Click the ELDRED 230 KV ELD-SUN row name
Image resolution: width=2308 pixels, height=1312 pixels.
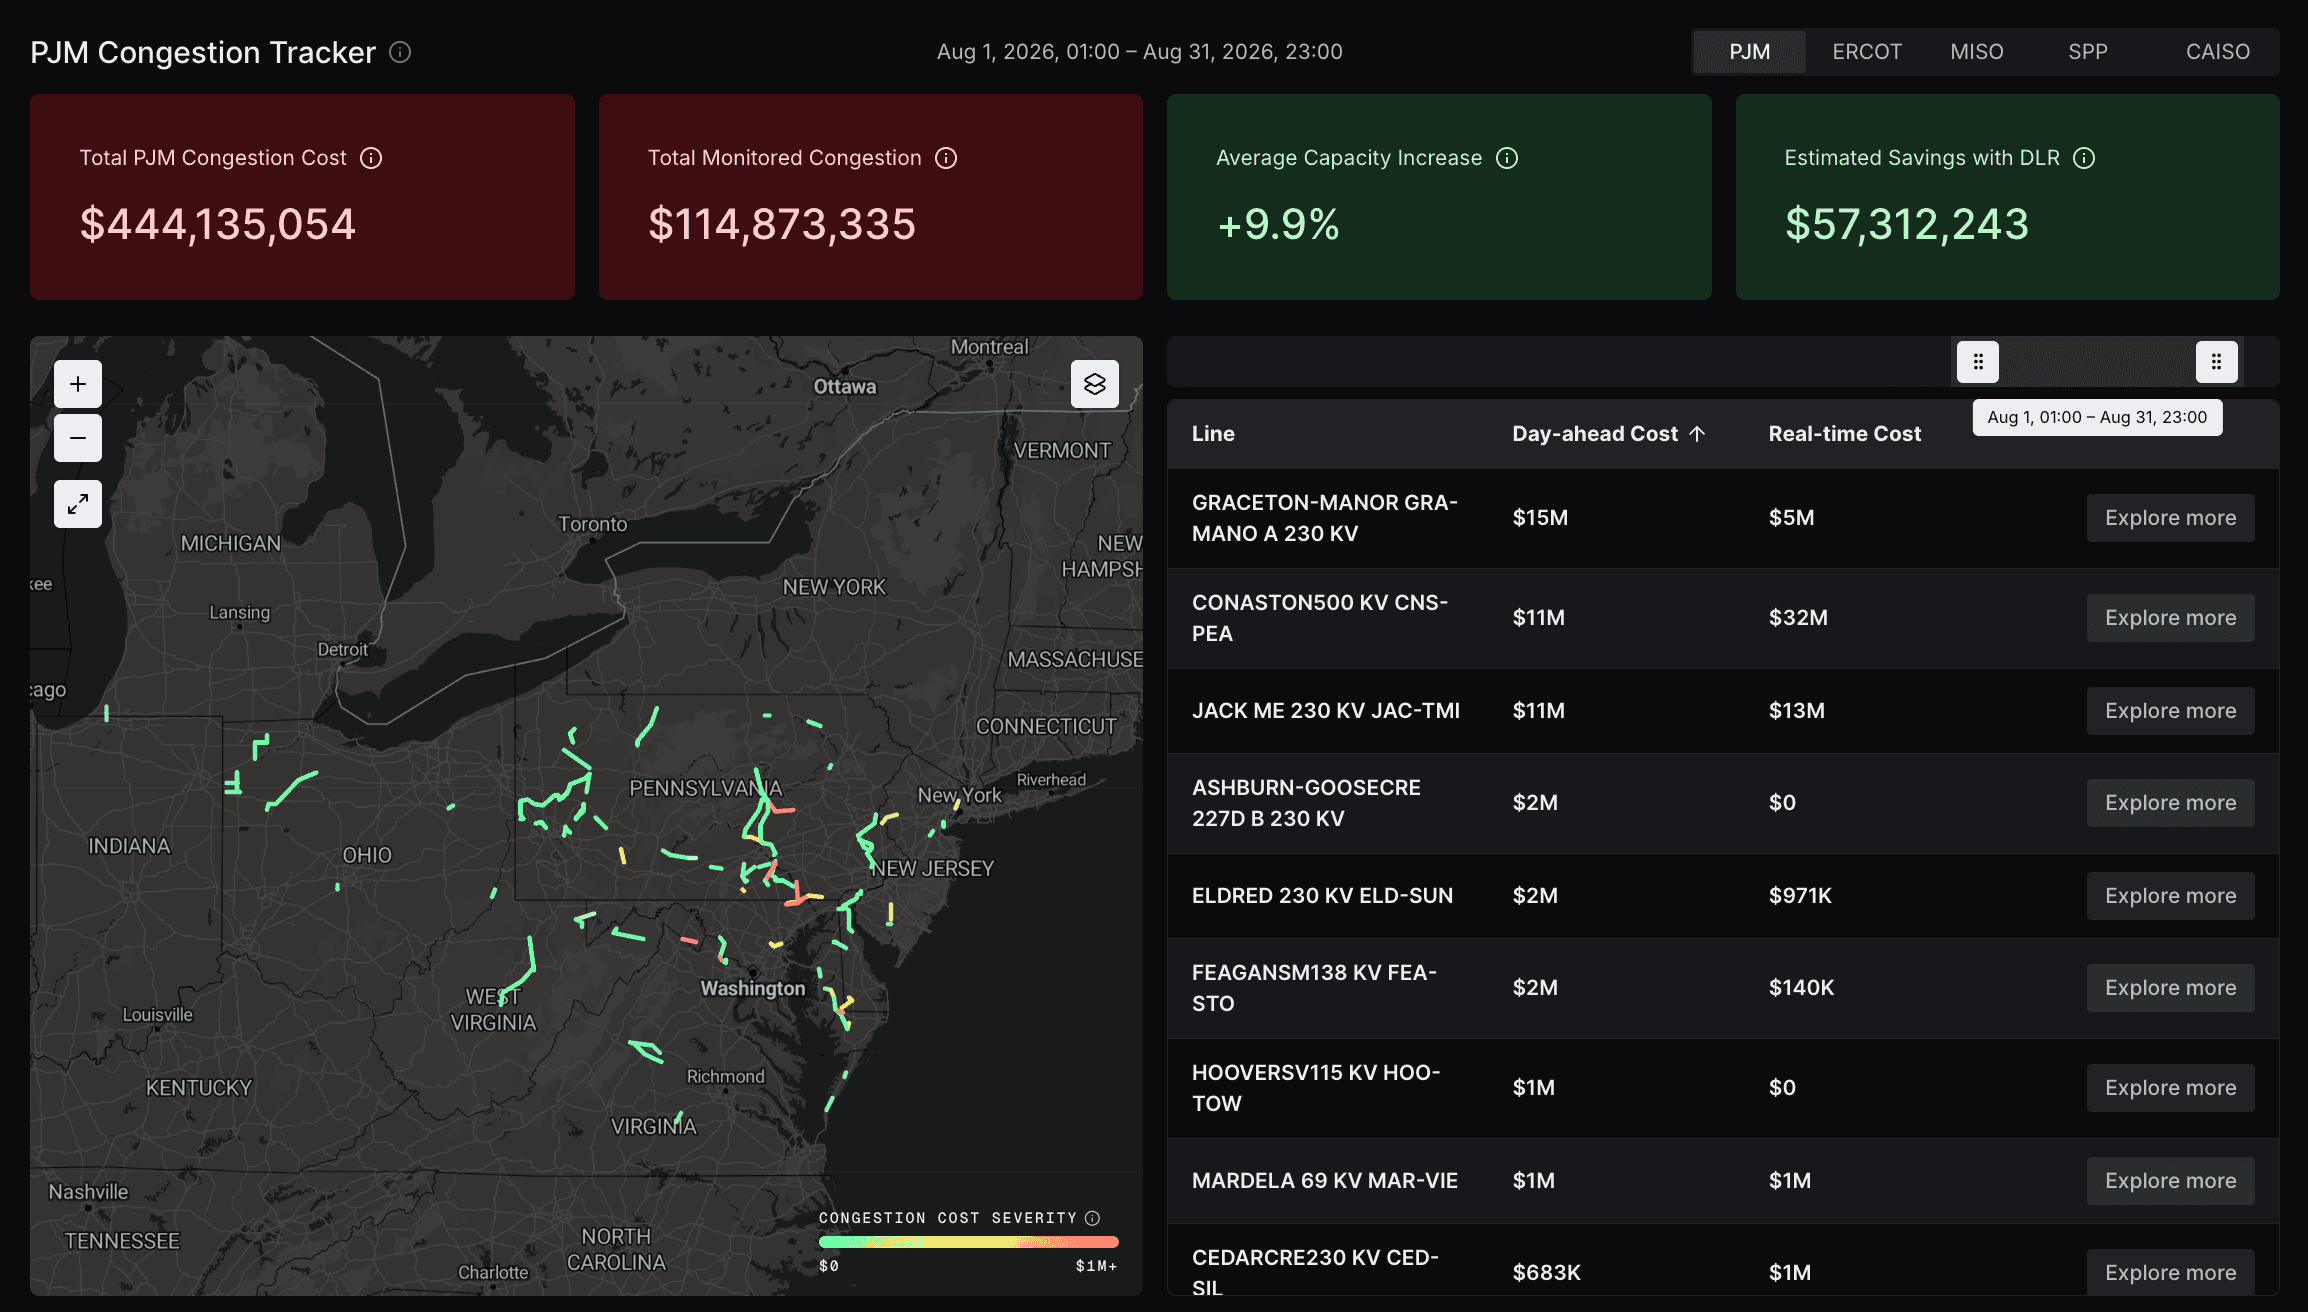pyautogui.click(x=1323, y=896)
